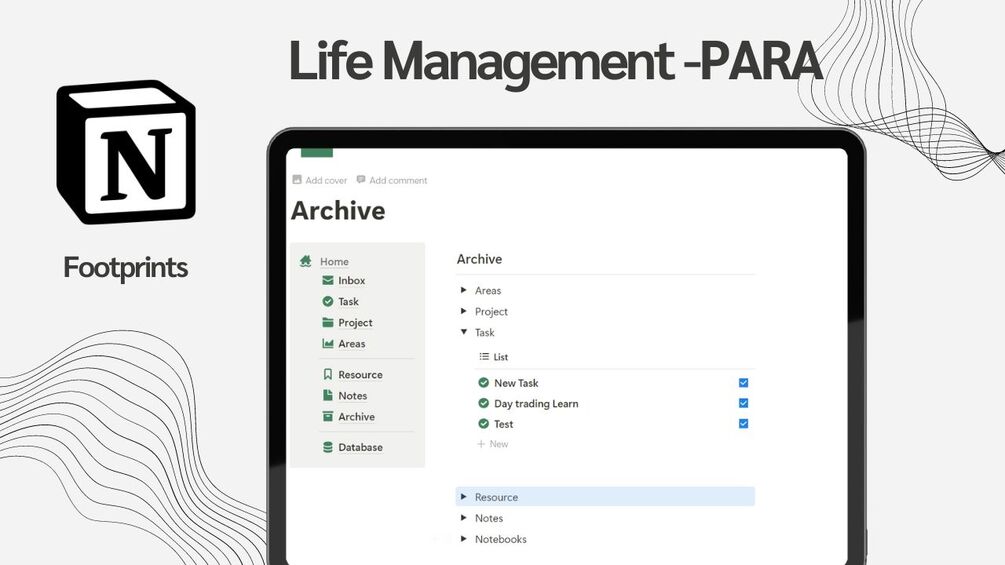Viewport: 1005px width, 565px height.
Task: Open Resource page in sidebar
Action: pos(360,375)
